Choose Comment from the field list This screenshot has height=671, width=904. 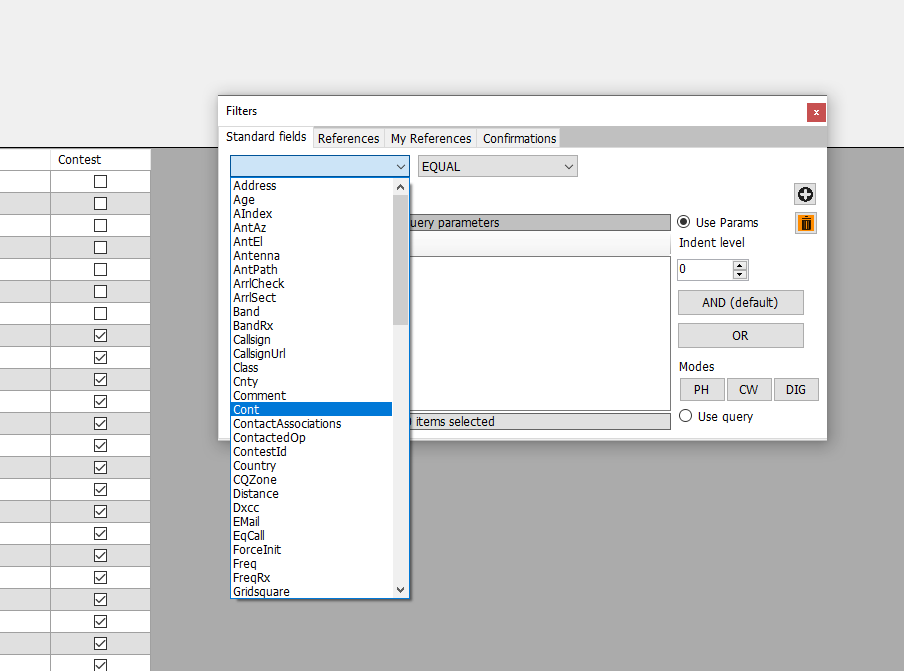(311, 395)
